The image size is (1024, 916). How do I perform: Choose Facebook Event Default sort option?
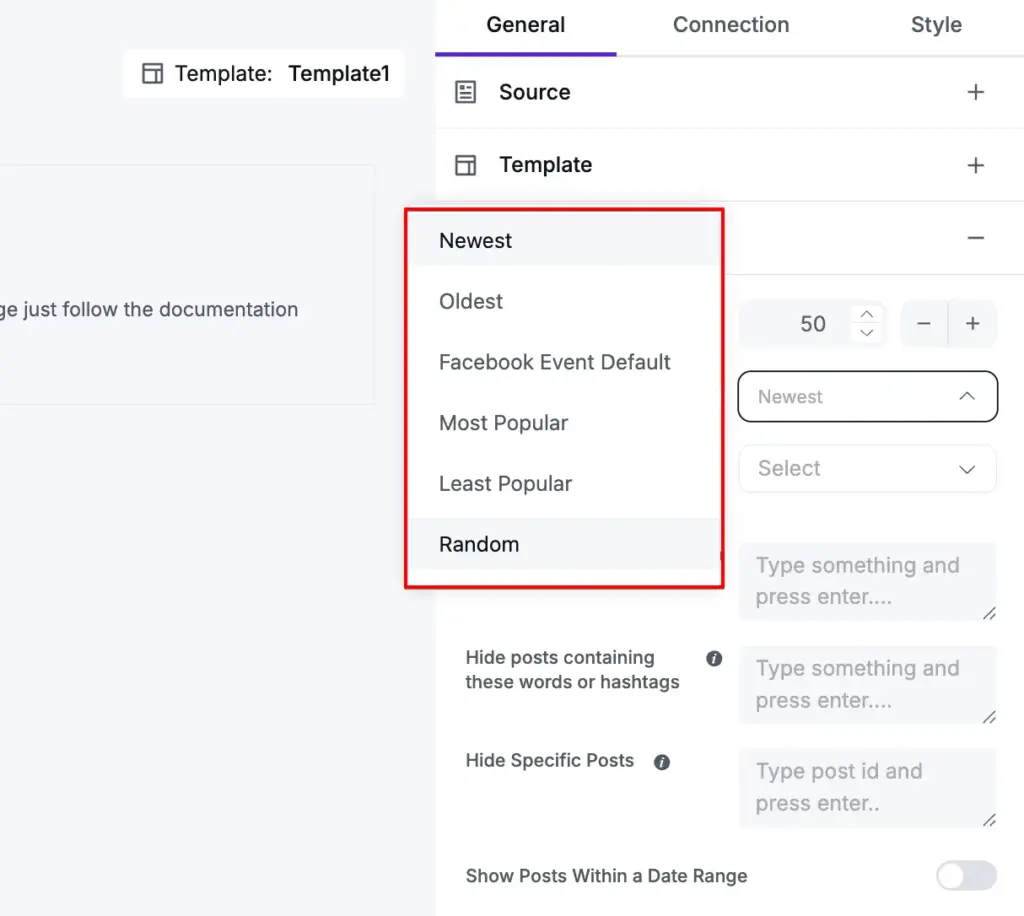[x=554, y=362]
